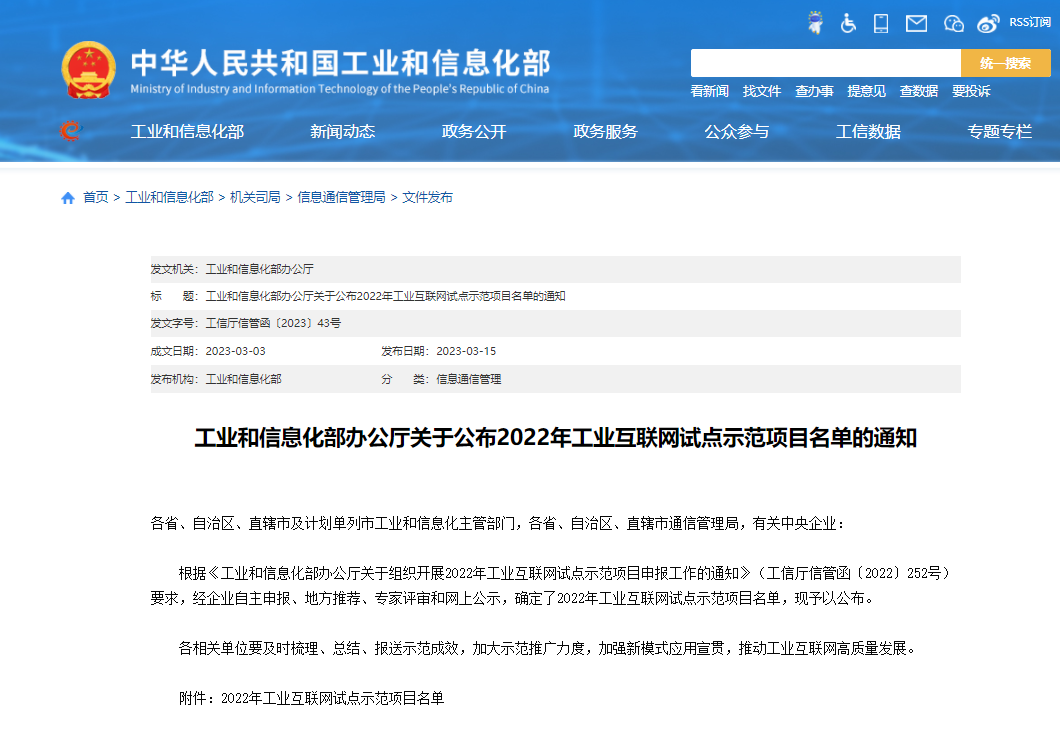Select the 工信数据 navigation item
Image resolution: width=1060 pixels, height=748 pixels.
click(x=868, y=131)
